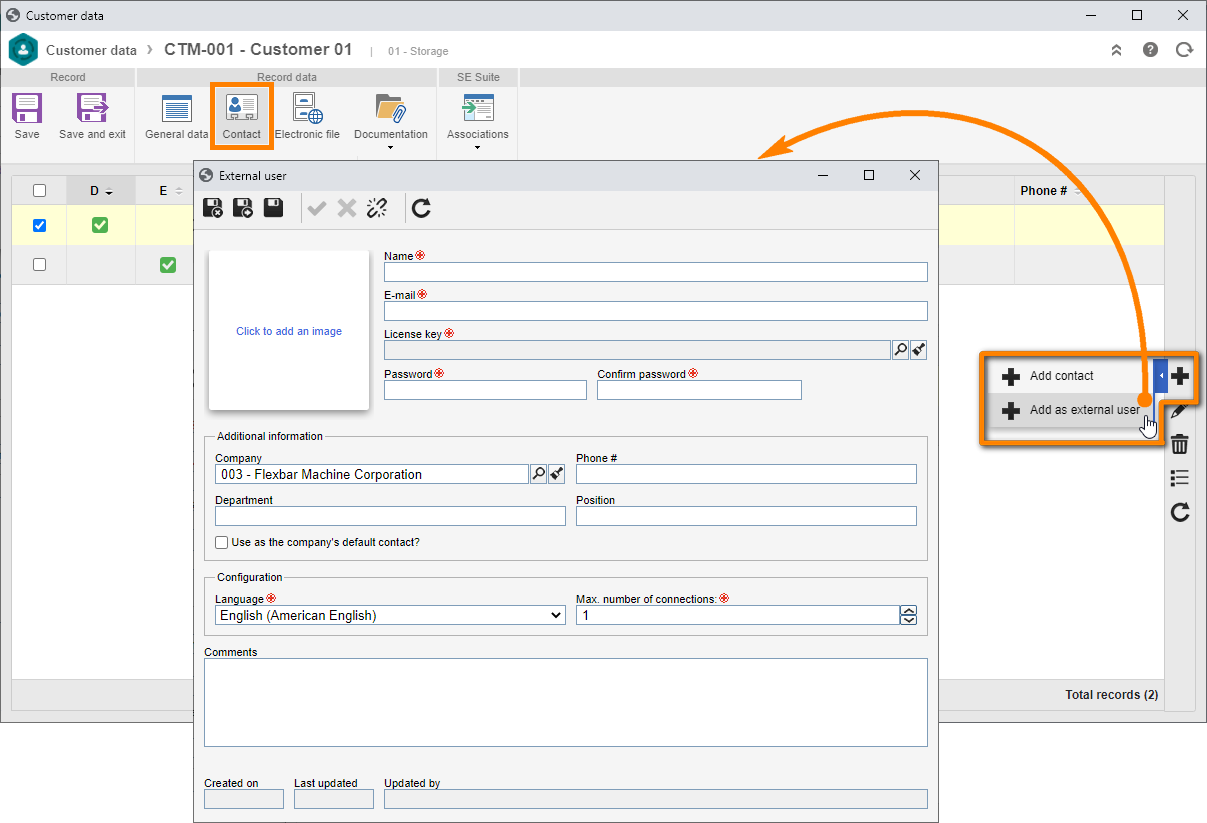Screen dimensions: 1207x823
Task: Collapse the header with the double chevron
Action: [x=1116, y=49]
